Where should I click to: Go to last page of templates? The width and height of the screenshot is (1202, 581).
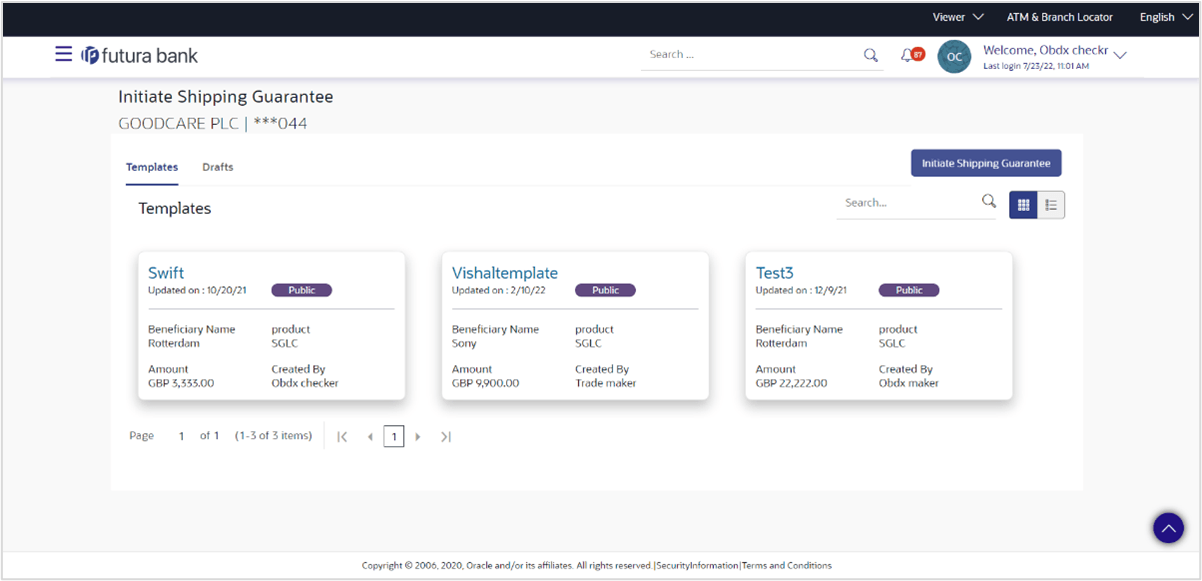coord(446,436)
